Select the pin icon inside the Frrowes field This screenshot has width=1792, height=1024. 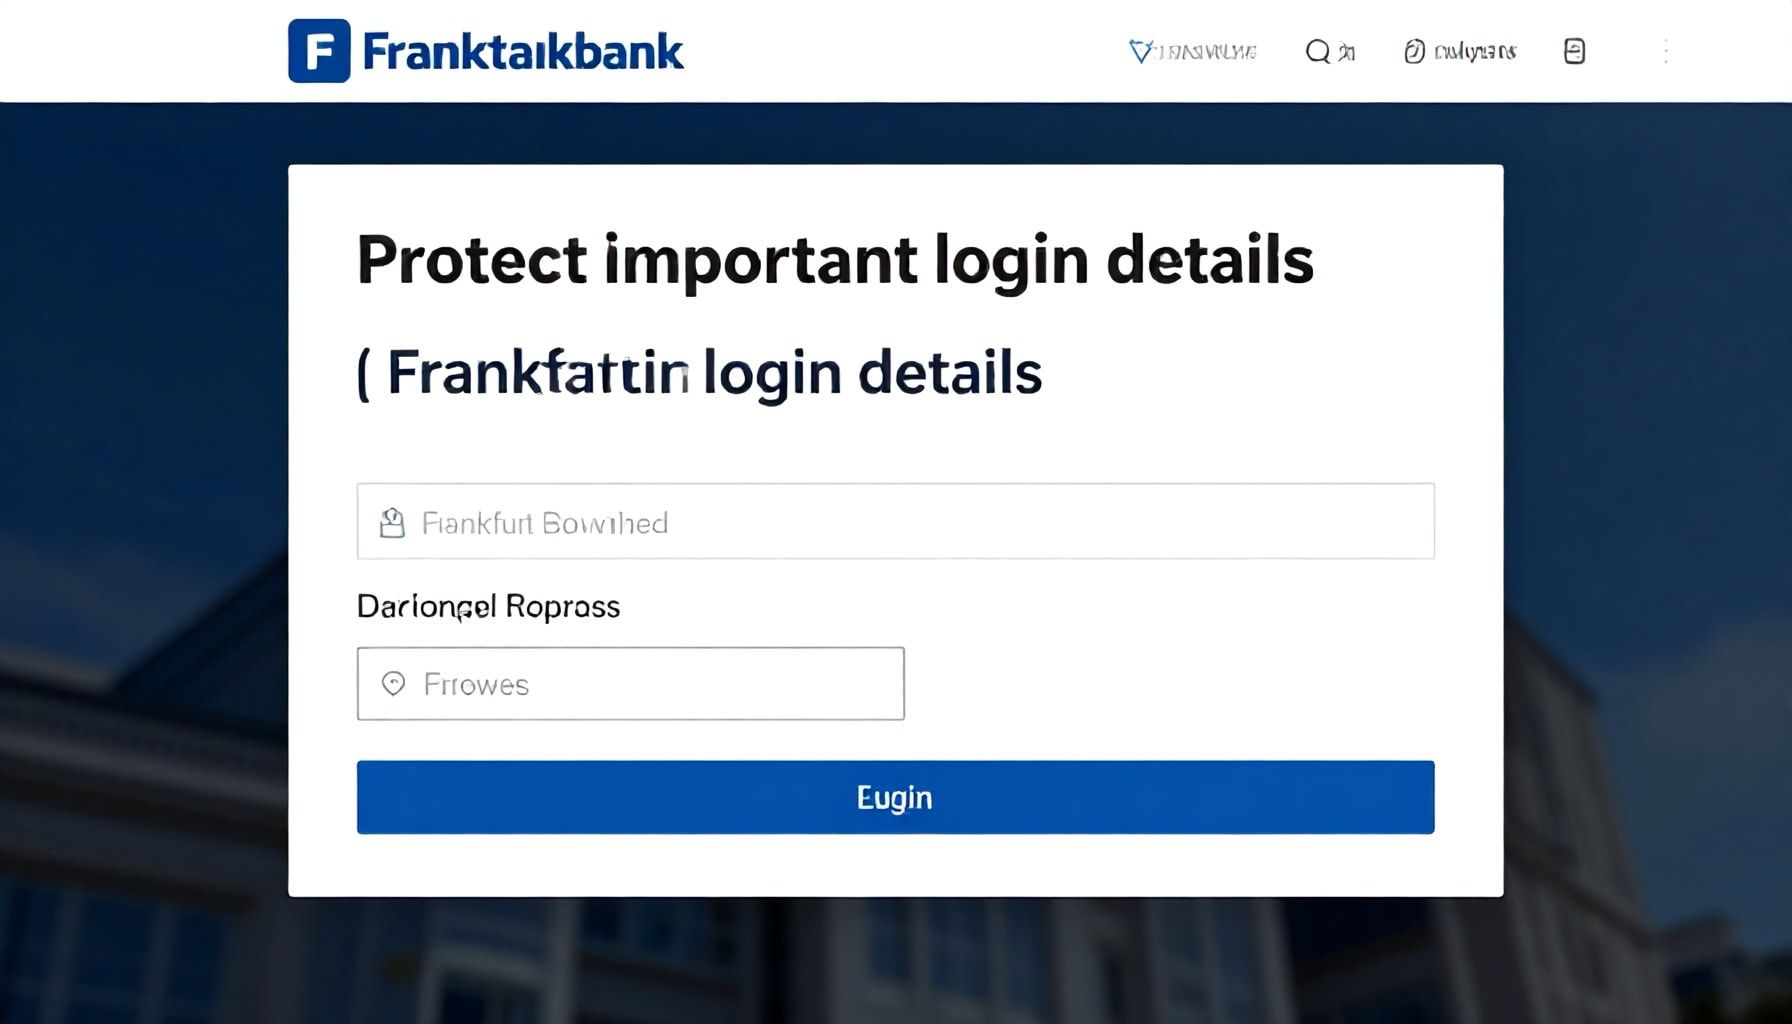(394, 683)
